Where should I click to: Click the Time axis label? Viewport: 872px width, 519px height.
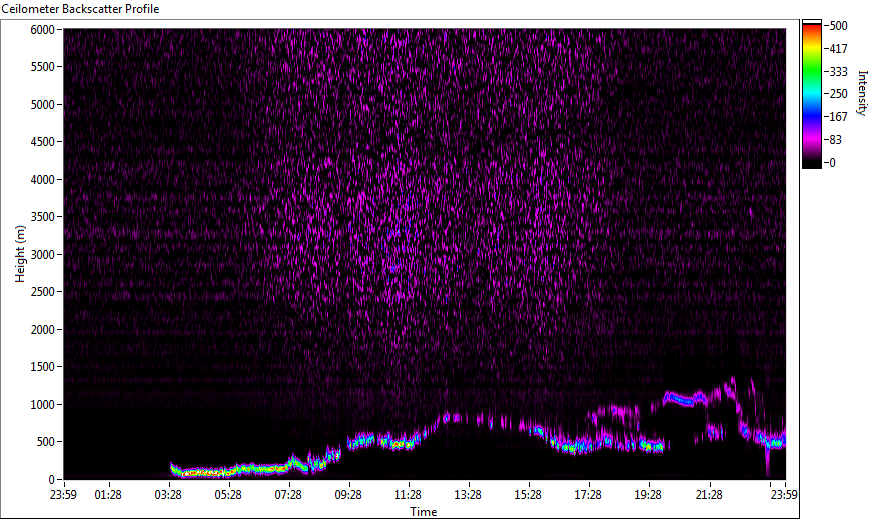point(423,512)
